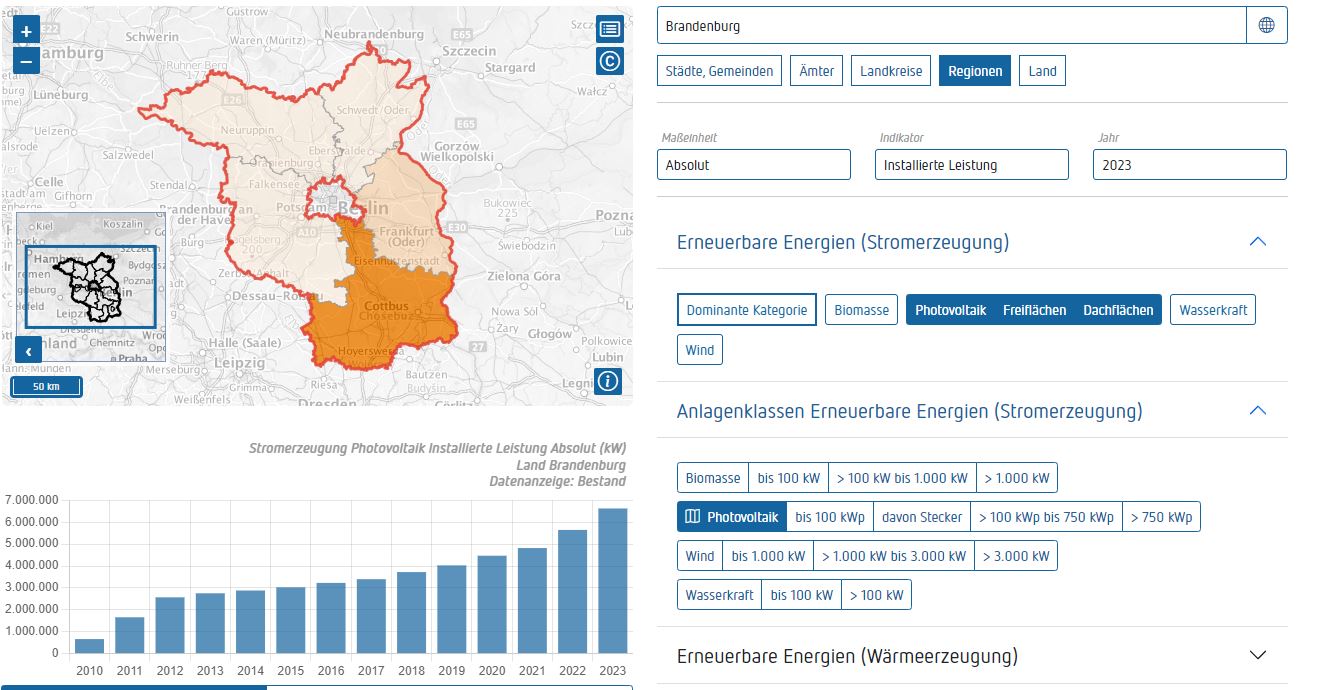This screenshot has width=1344, height=690.
Task: Click the globe icon beside the search field
Action: pos(1267,25)
